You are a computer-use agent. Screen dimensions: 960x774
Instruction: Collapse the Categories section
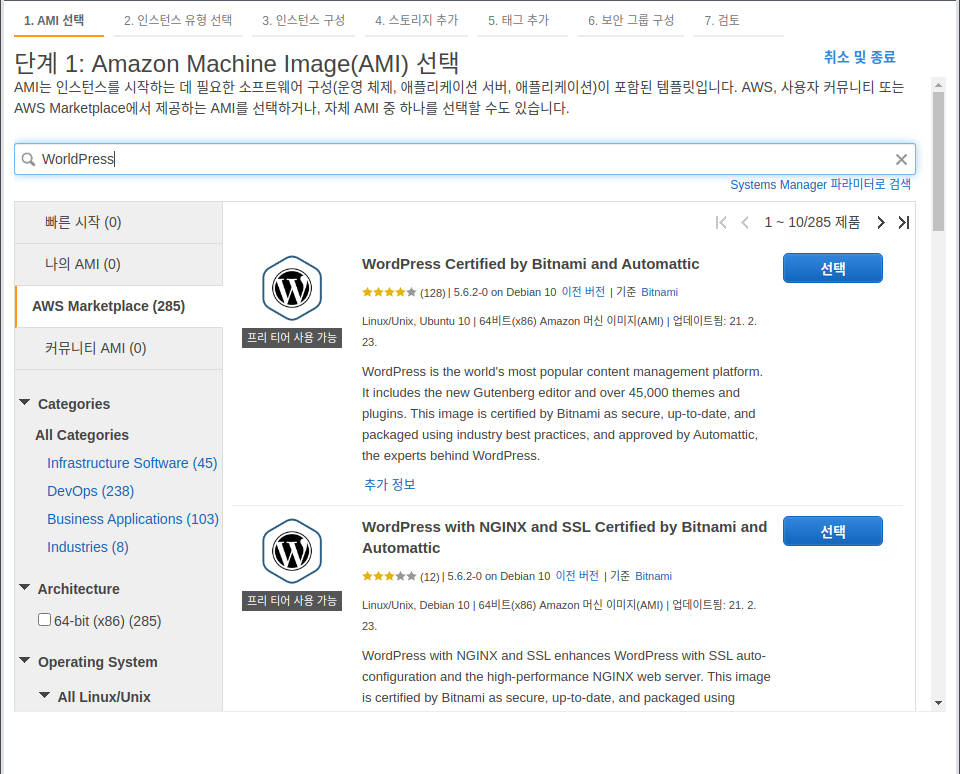tap(24, 402)
